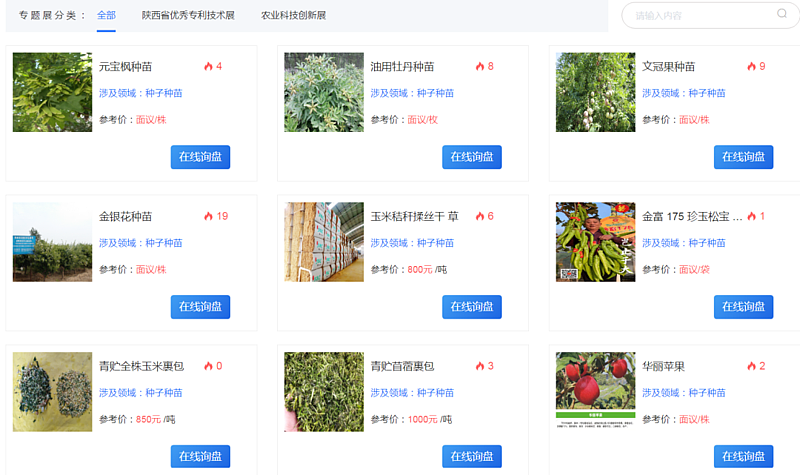Click the 油用牡丹种苗 plant photo
The width and height of the screenshot is (800, 475).
point(324,92)
